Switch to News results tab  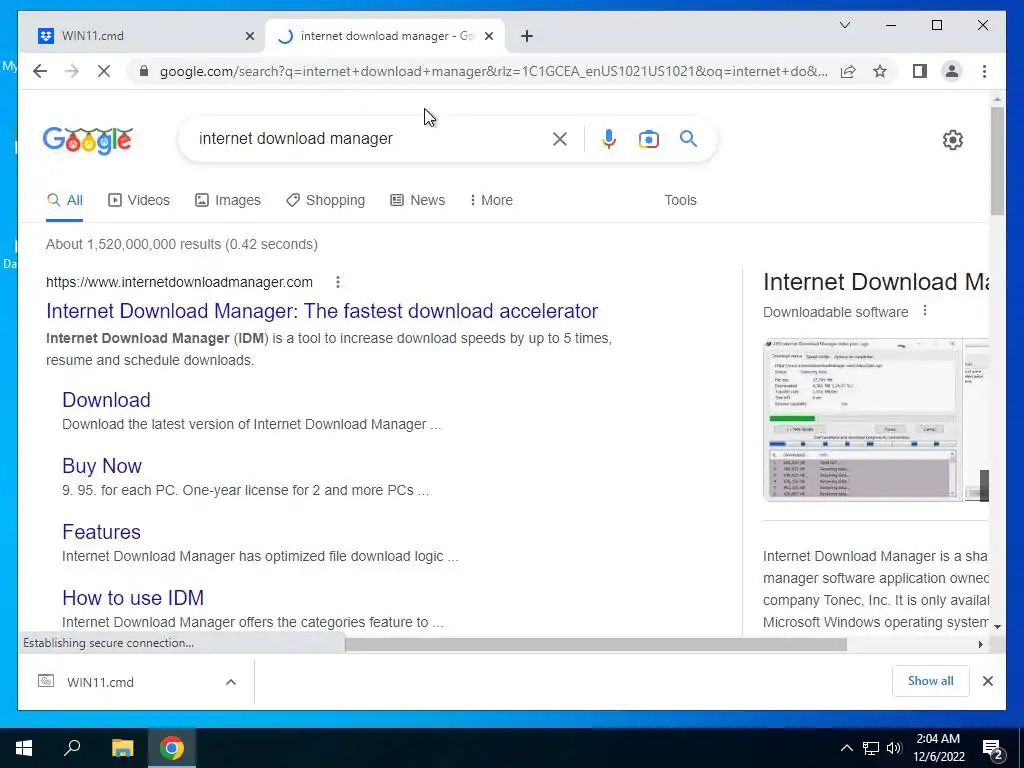(417, 200)
